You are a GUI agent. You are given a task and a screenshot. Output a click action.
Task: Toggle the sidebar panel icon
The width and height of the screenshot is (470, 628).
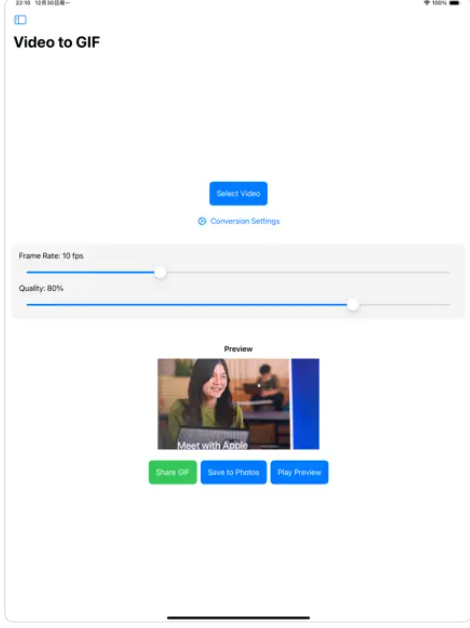tap(20, 20)
